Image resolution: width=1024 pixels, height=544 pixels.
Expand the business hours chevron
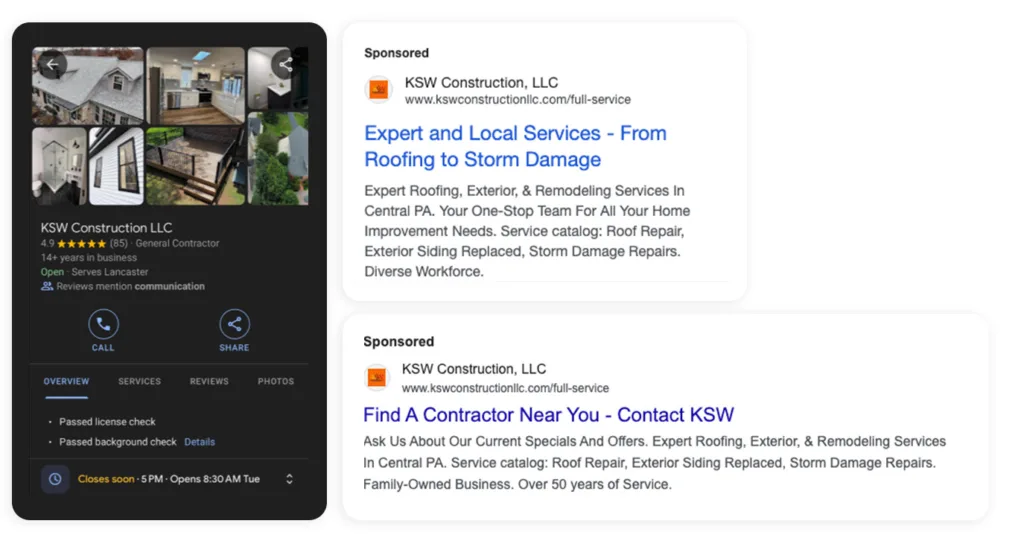289,479
